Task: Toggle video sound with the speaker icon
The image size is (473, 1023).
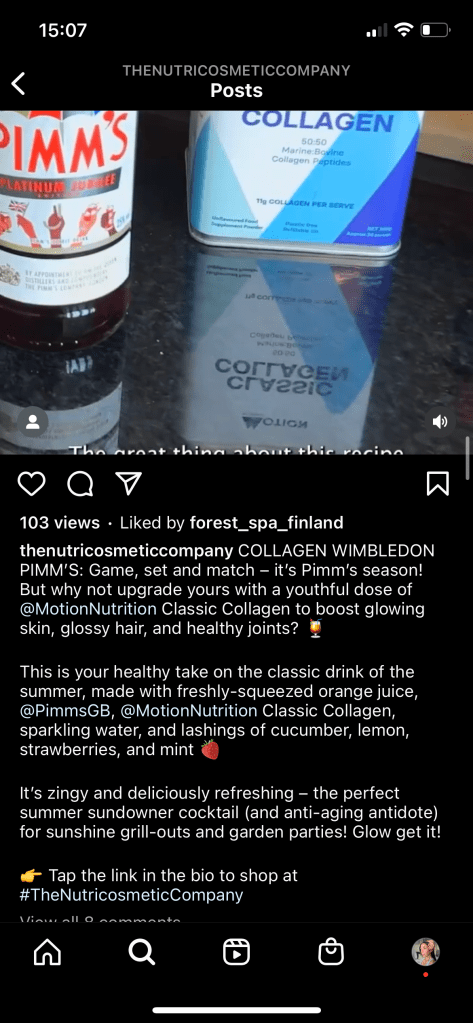Action: 440,421
